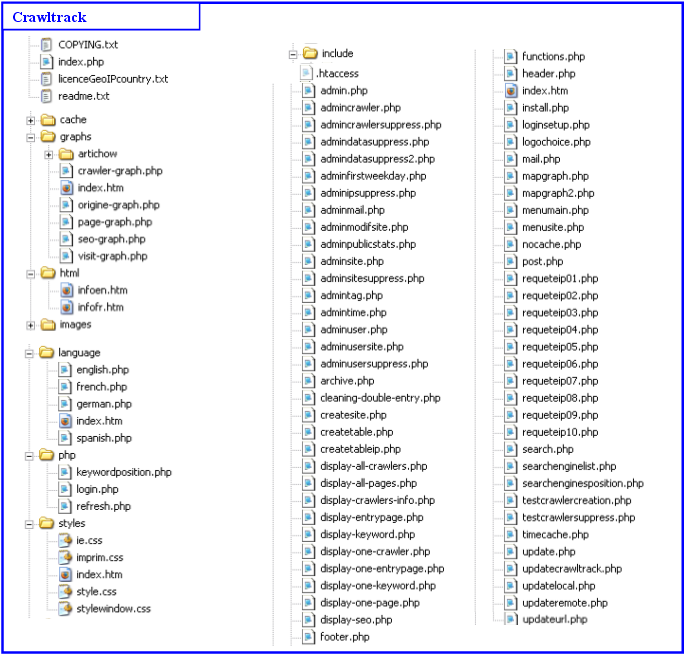Select german.php language file
This screenshot has width=685, height=656.
[x=104, y=404]
